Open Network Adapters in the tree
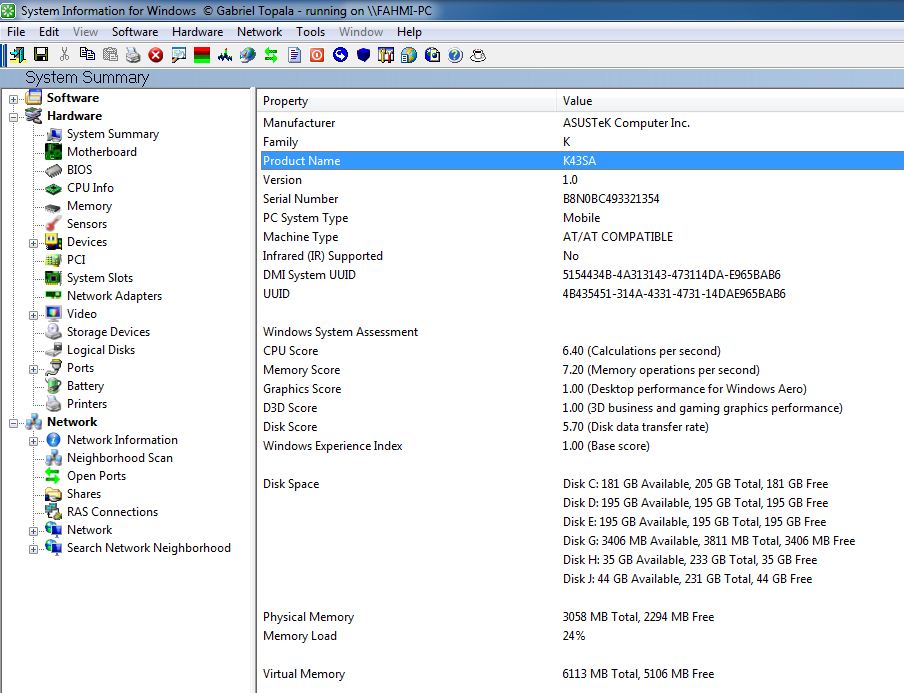This screenshot has width=904, height=693. click(114, 296)
